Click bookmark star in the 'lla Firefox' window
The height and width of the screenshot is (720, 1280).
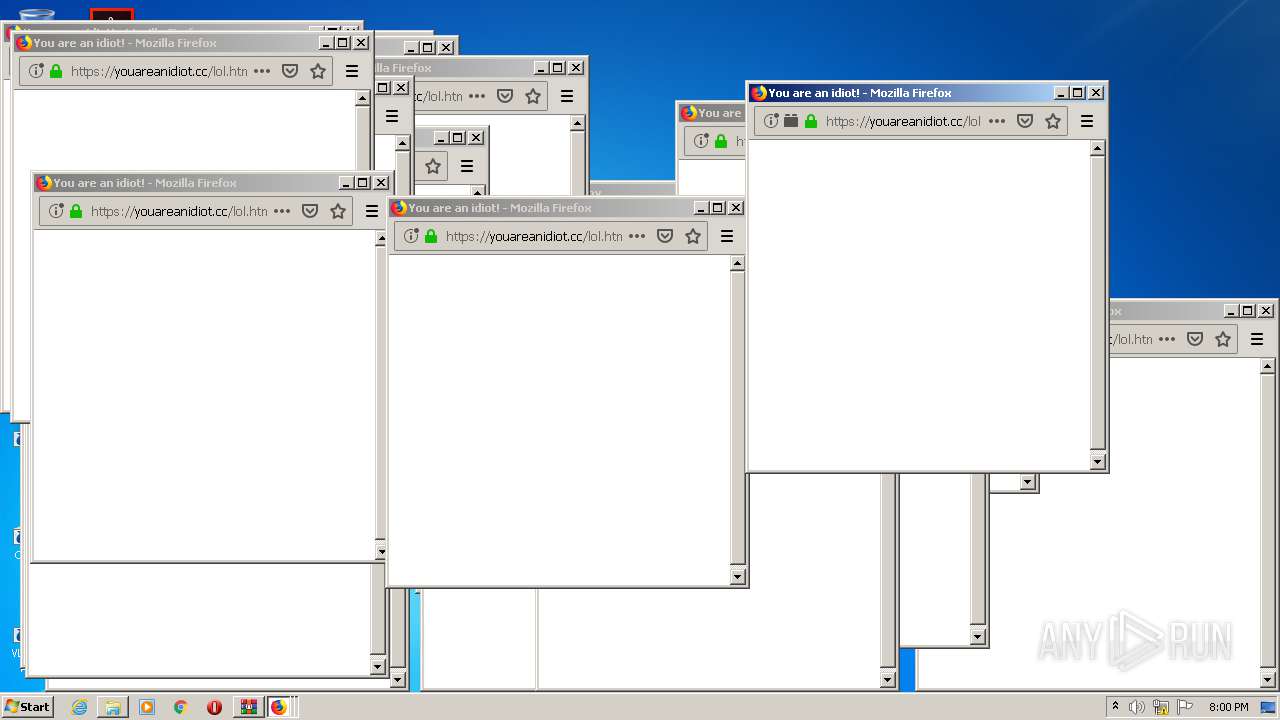533,96
